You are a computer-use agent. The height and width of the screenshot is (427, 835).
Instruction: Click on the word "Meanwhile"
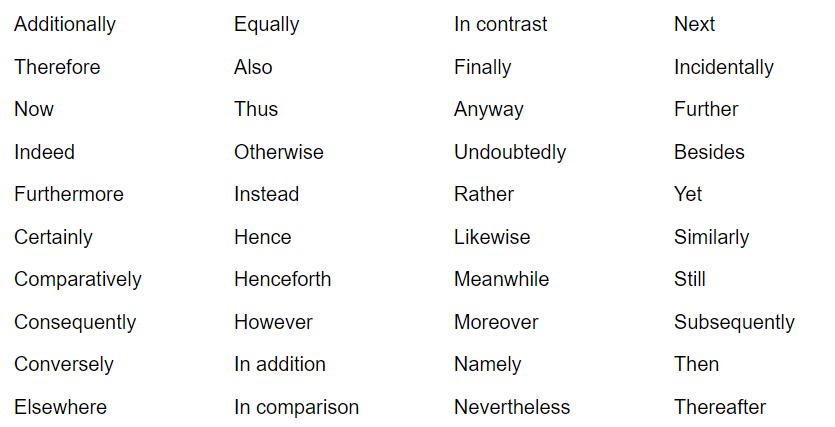point(502,279)
